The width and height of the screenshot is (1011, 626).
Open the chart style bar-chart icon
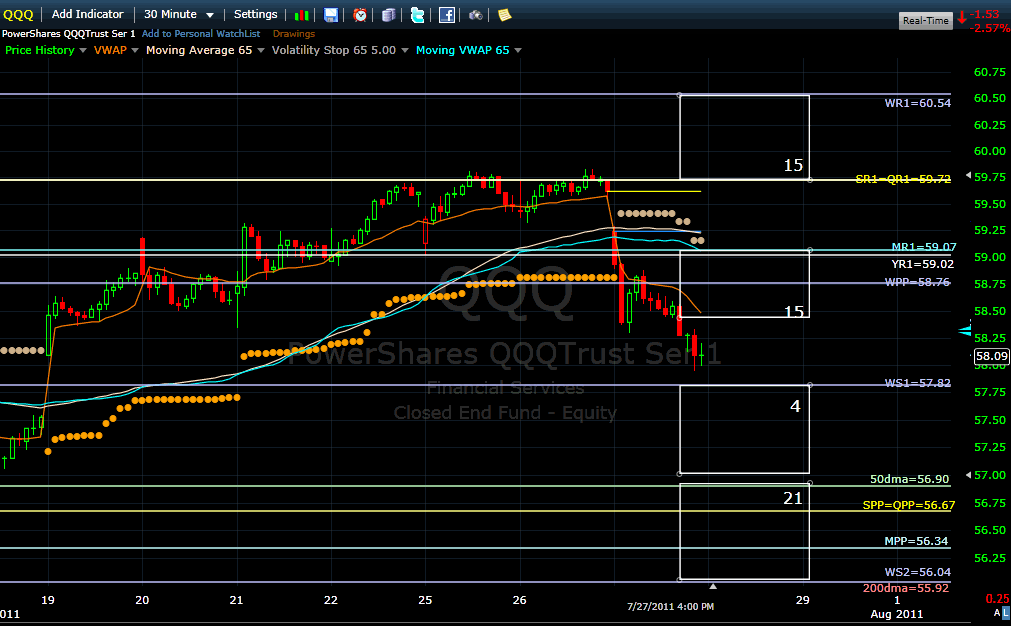pos(301,15)
